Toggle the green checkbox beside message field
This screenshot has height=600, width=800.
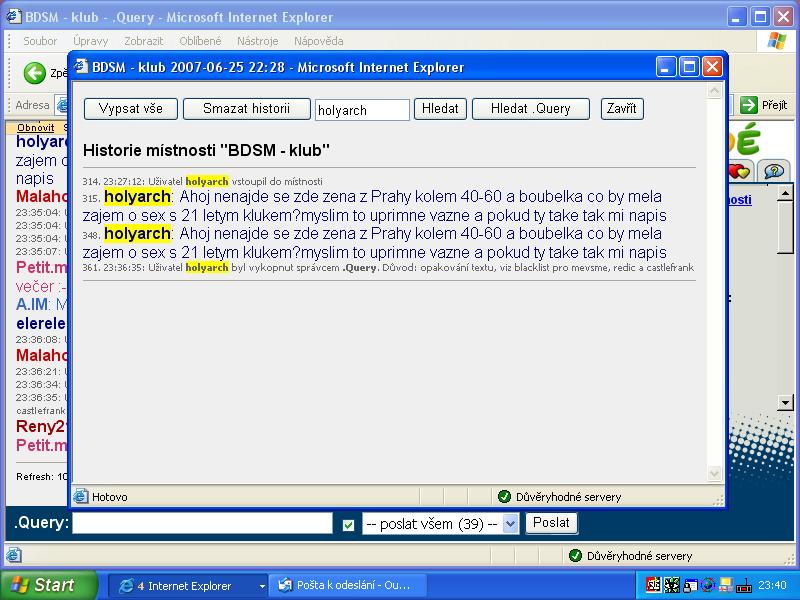pos(348,525)
